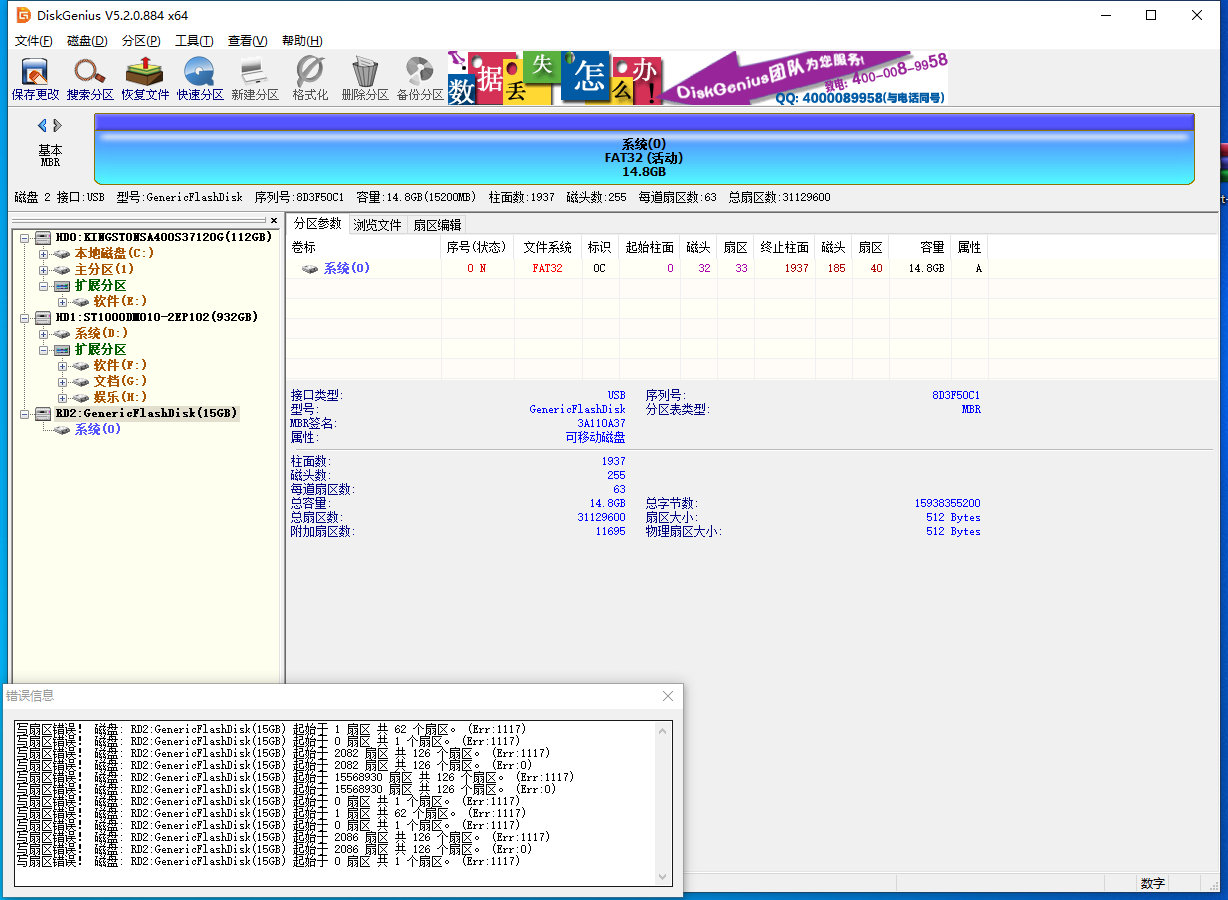Switch to the 分区参数 tab
Screen dimensions: 1228x900
(317, 224)
